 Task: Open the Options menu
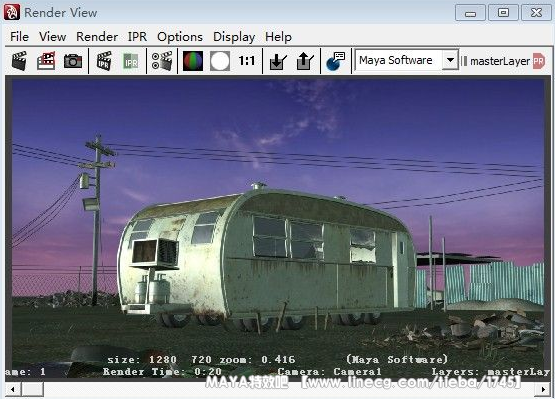coord(180,37)
